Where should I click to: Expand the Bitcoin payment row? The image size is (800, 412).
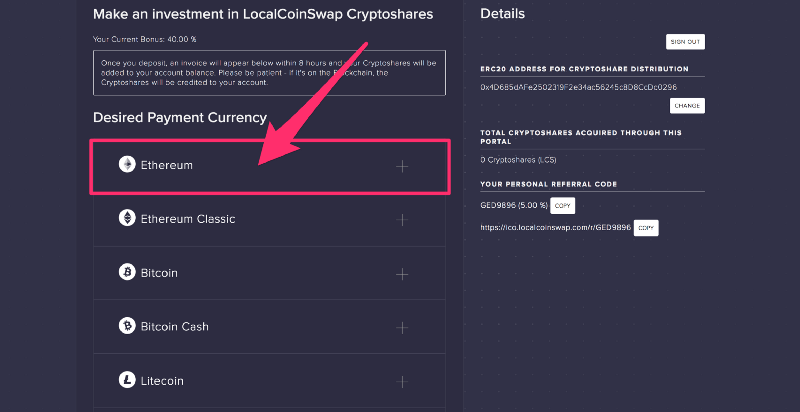click(402, 273)
